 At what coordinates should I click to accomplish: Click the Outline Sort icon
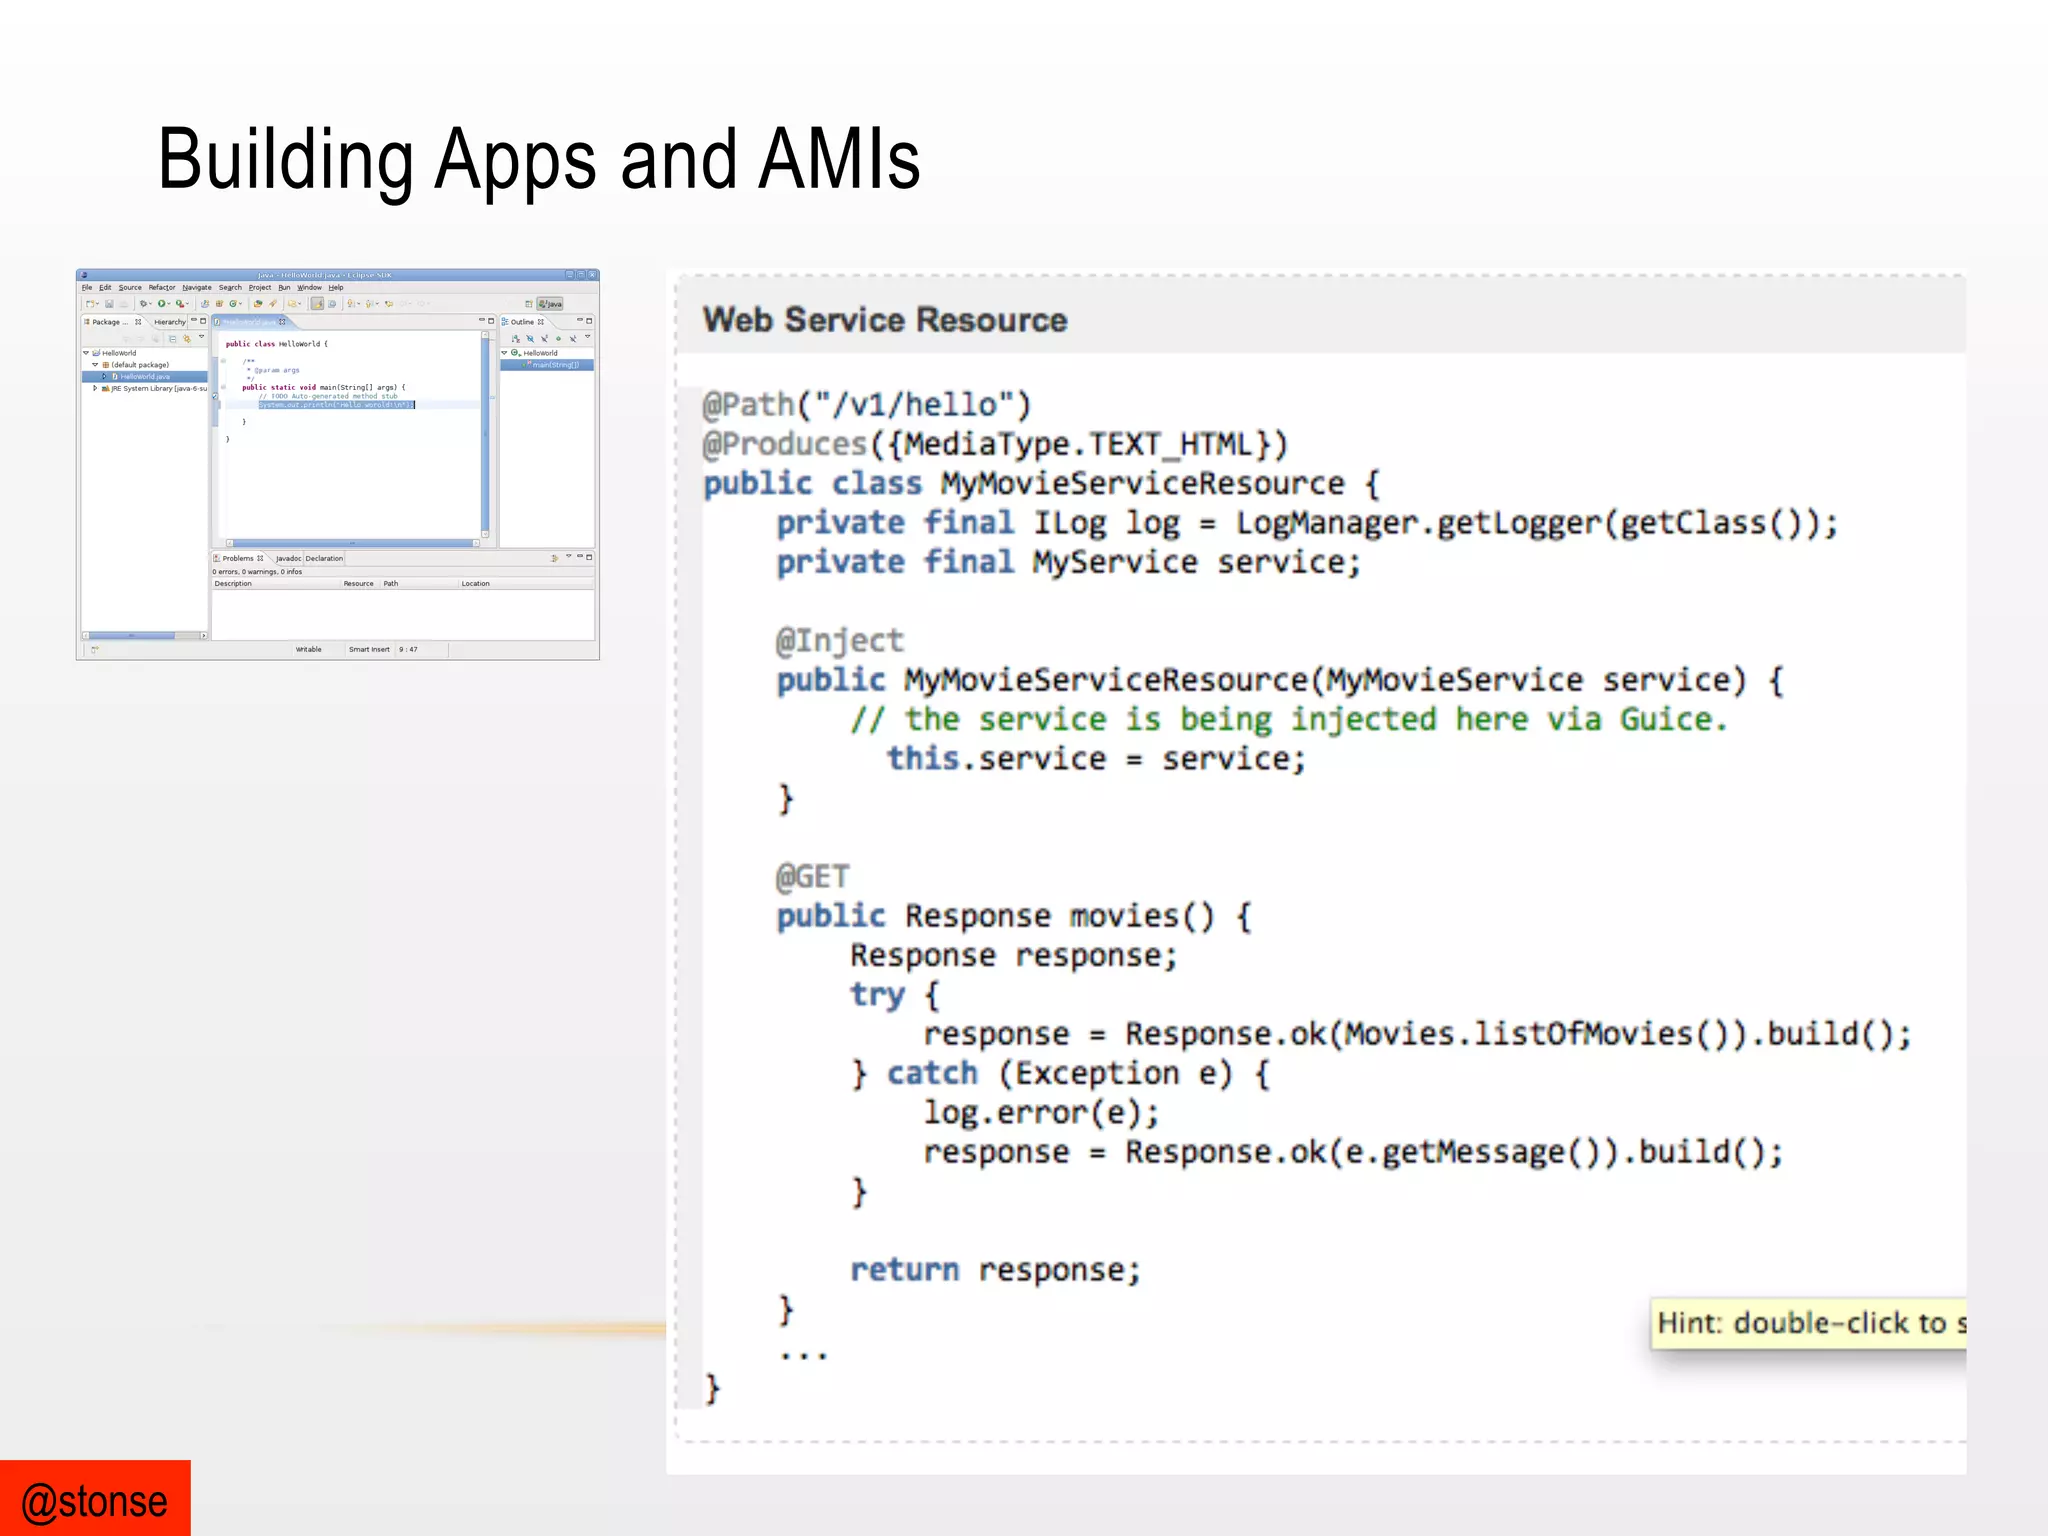(x=516, y=339)
